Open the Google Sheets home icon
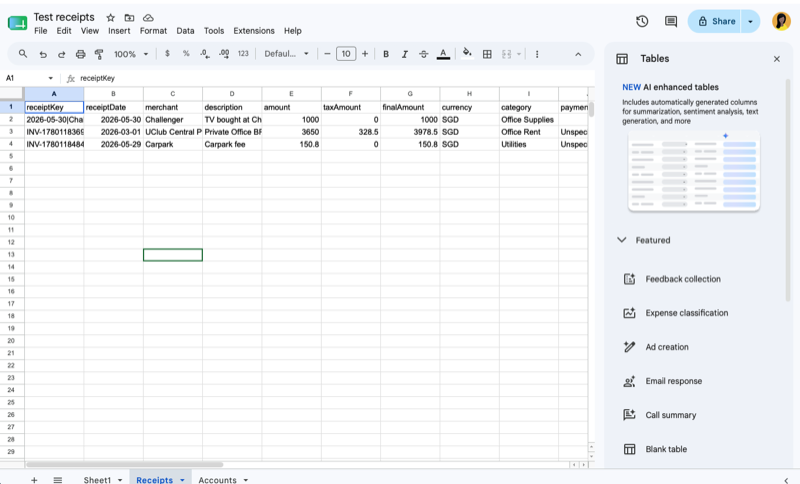 pos(17,23)
